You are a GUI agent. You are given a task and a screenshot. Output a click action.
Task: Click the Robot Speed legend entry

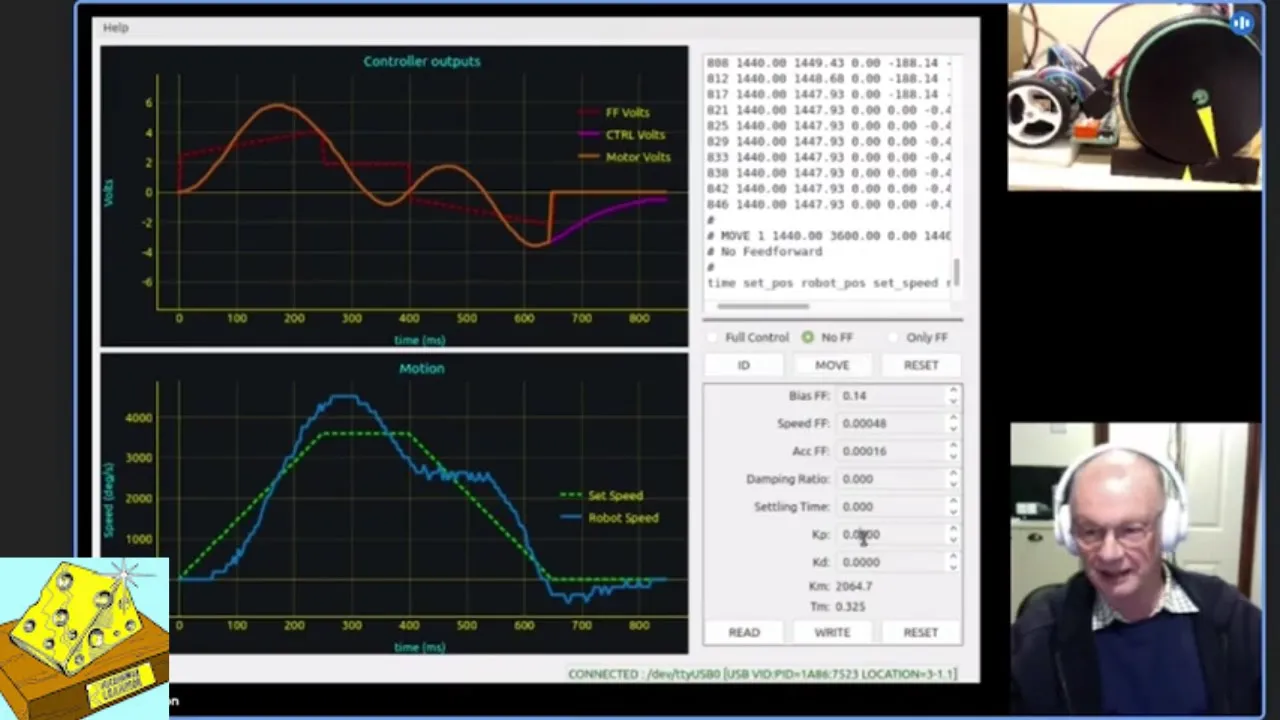(x=609, y=518)
